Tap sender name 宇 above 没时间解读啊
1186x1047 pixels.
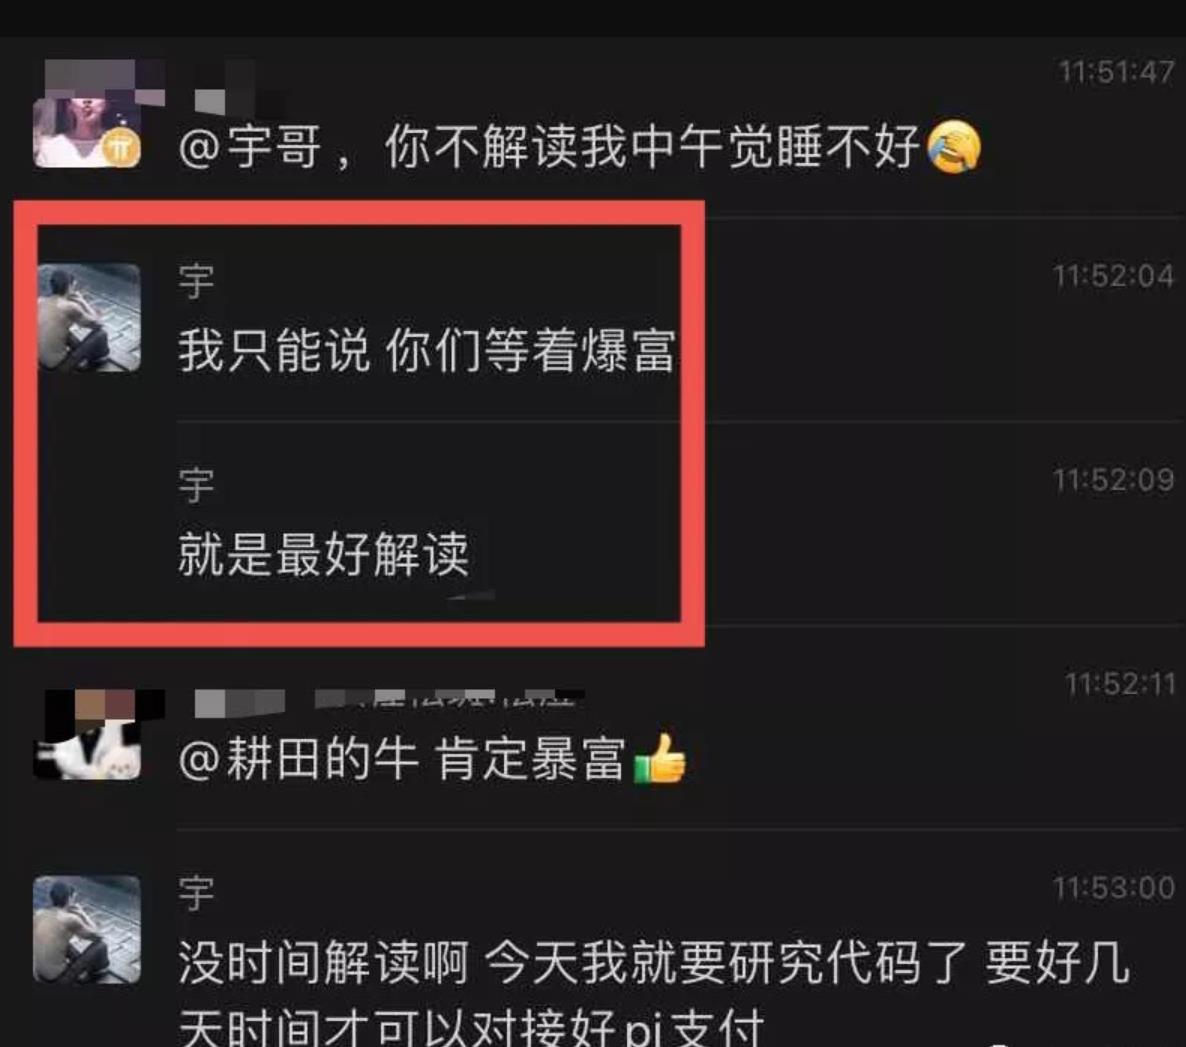pyautogui.click(x=197, y=893)
